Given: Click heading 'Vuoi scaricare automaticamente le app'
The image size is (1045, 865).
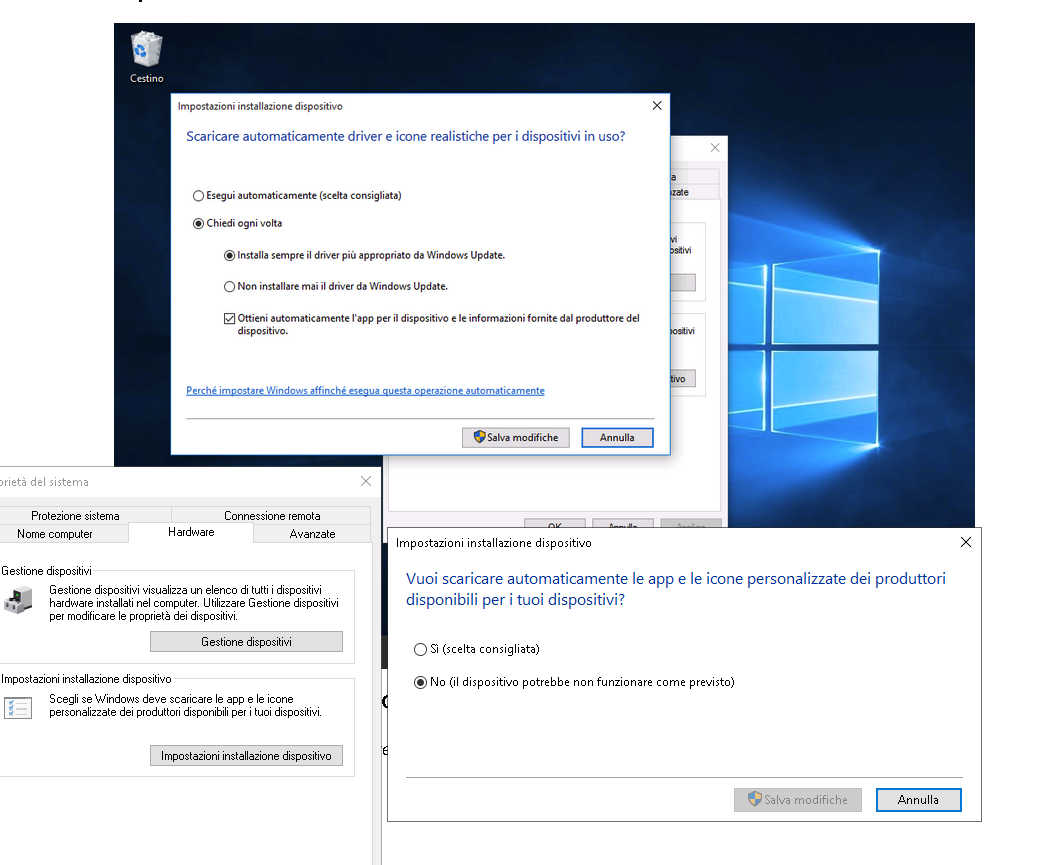Looking at the screenshot, I should [x=676, y=589].
